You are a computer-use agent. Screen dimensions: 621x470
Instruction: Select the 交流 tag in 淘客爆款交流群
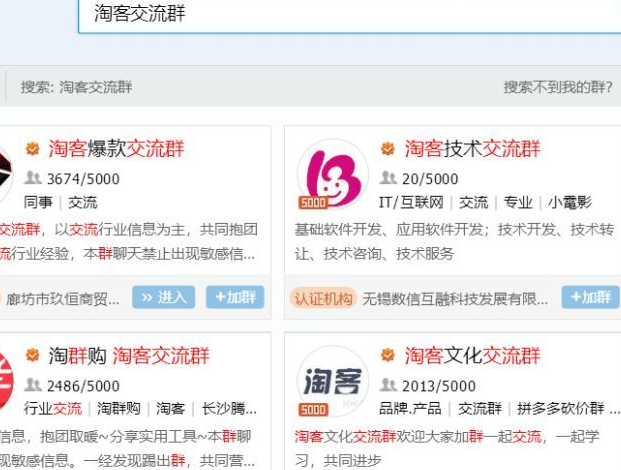[82, 202]
